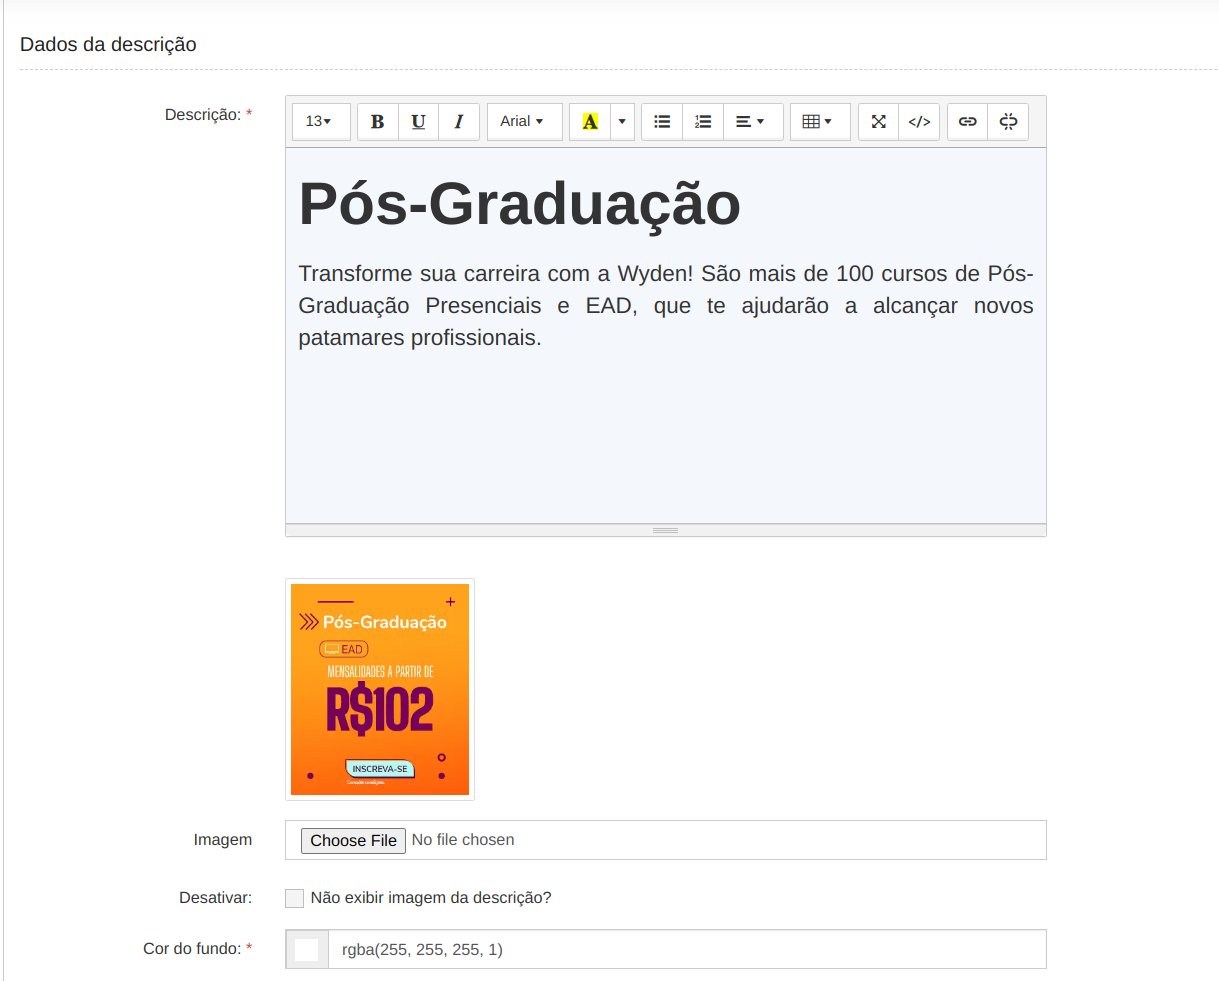This screenshot has height=981, width=1219.
Task: Click the editor resize handle bar
Action: tap(666, 530)
